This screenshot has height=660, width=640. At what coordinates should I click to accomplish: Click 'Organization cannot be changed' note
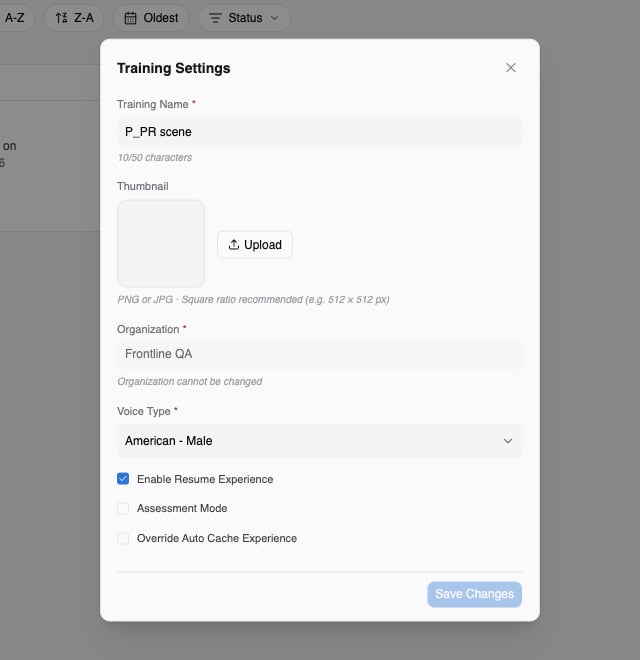coord(189,381)
